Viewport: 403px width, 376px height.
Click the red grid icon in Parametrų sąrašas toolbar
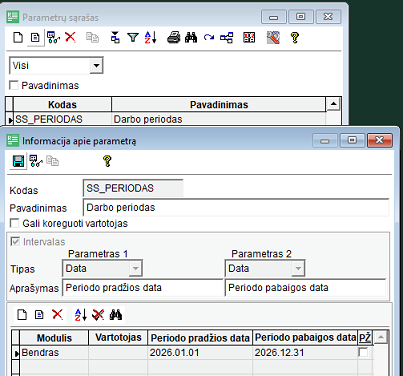tap(249, 37)
